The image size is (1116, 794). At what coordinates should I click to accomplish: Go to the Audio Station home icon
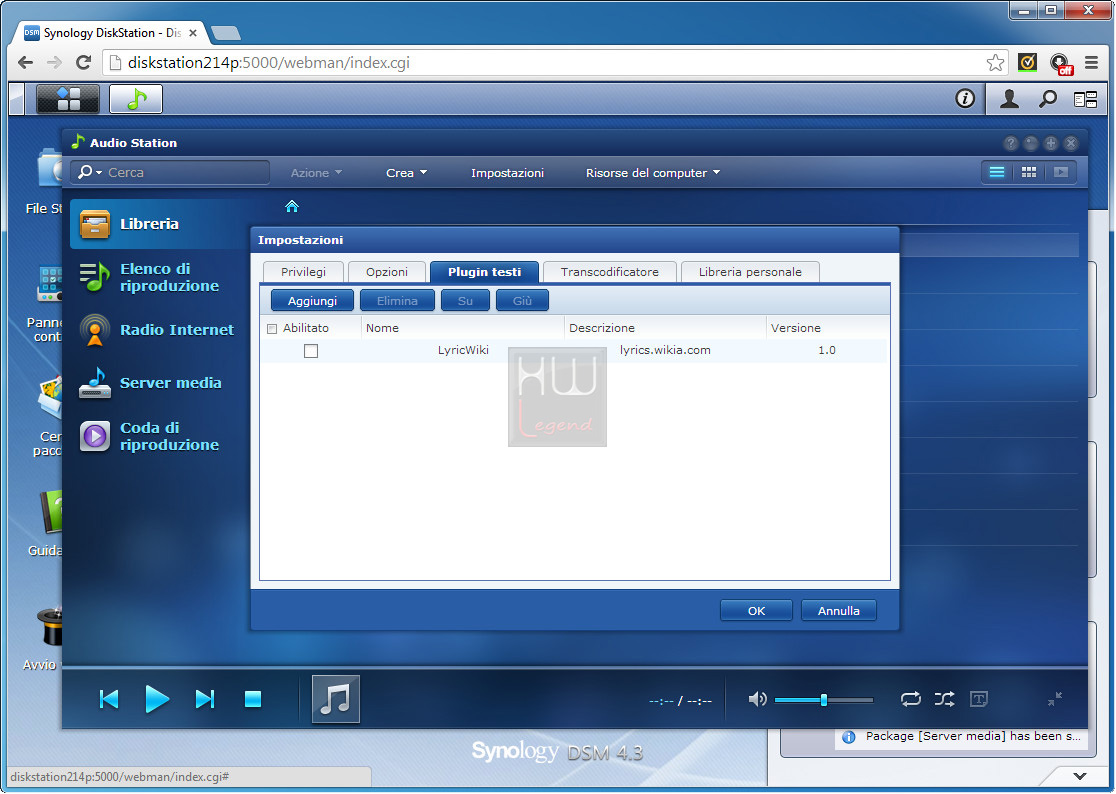[x=292, y=206]
